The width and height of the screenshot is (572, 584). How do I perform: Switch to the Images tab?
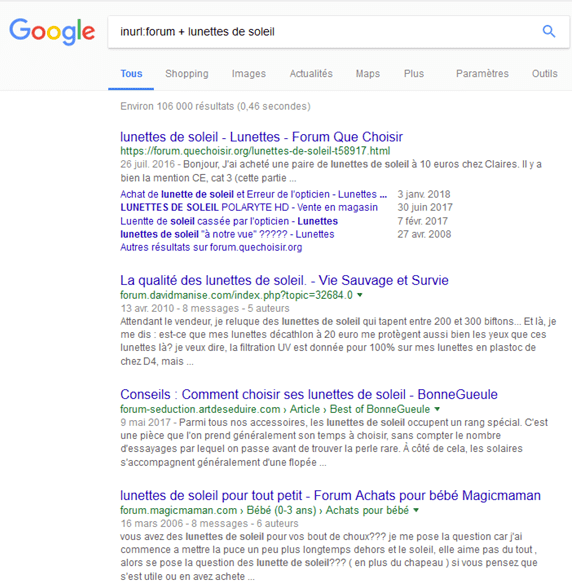[x=249, y=74]
